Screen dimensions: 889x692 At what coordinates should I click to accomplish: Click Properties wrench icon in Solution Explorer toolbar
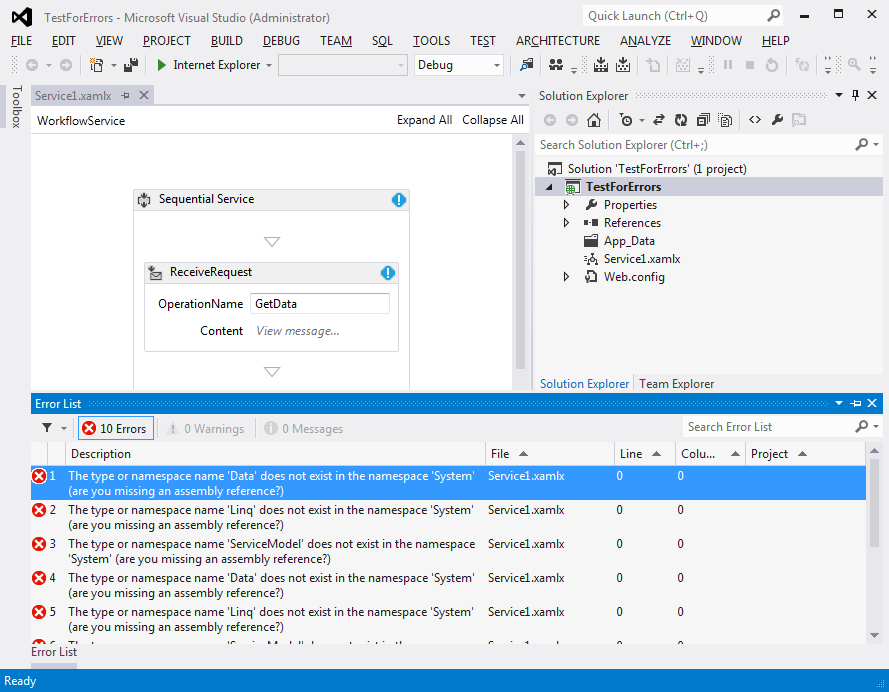click(777, 120)
